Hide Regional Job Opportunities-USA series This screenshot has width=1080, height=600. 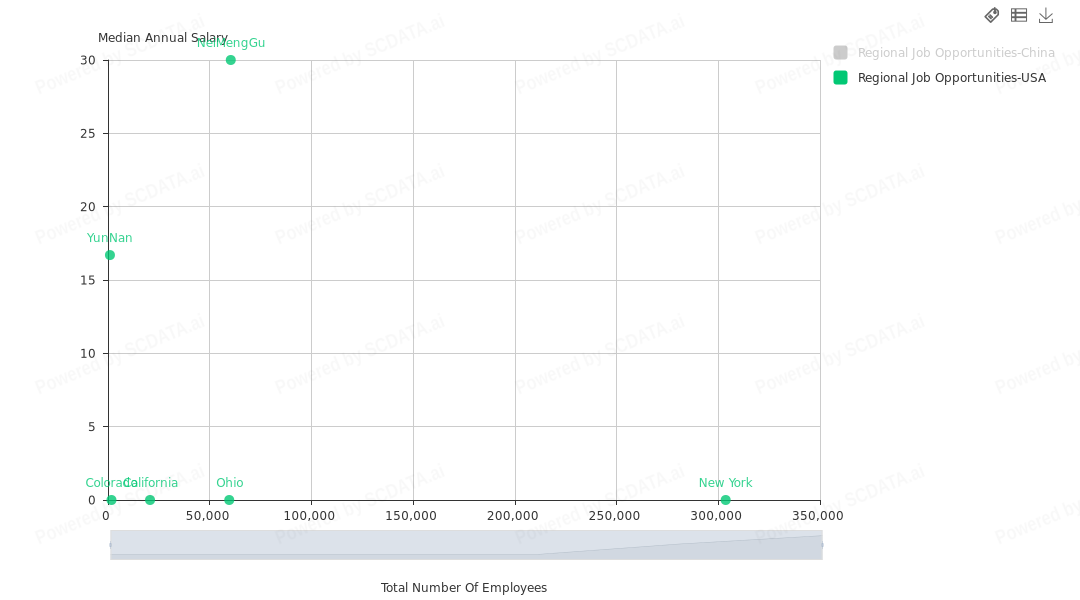pos(951,78)
